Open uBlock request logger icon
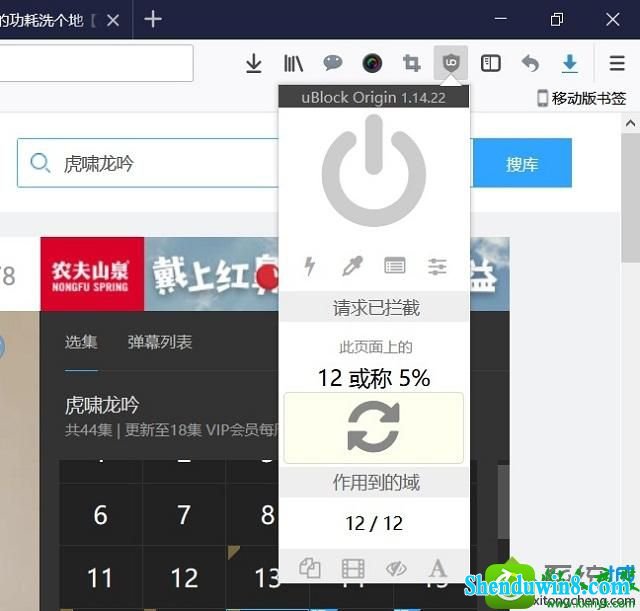Viewport: 640px width, 611px height. 395,266
